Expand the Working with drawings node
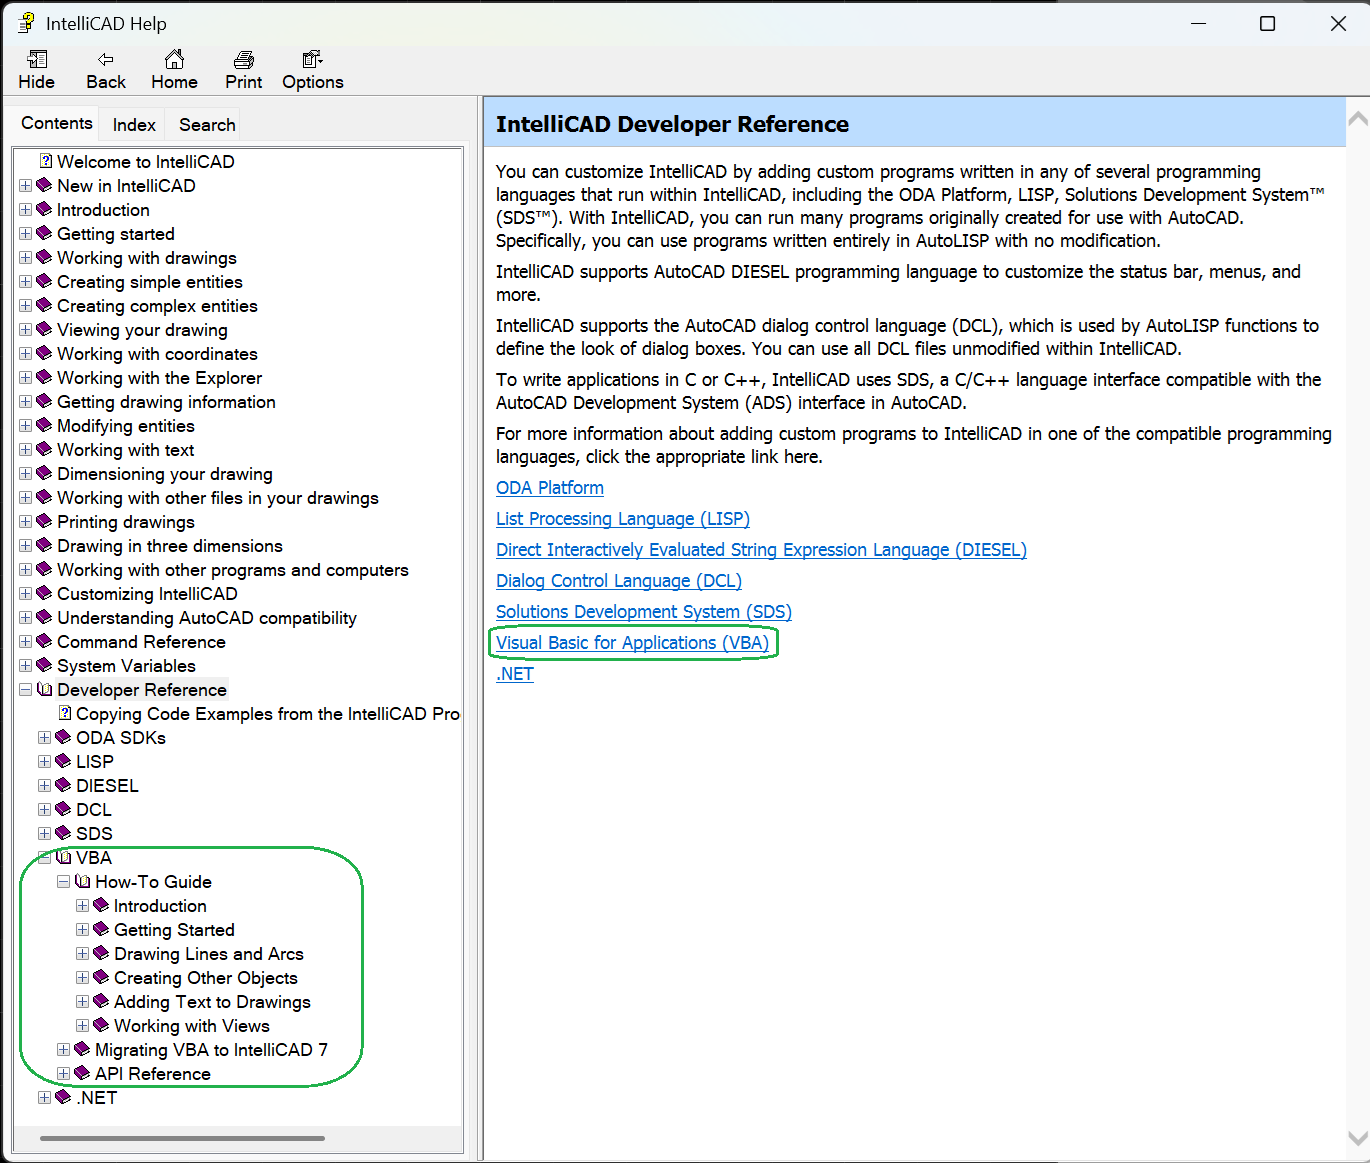The height and width of the screenshot is (1163, 1370). click(x=26, y=258)
